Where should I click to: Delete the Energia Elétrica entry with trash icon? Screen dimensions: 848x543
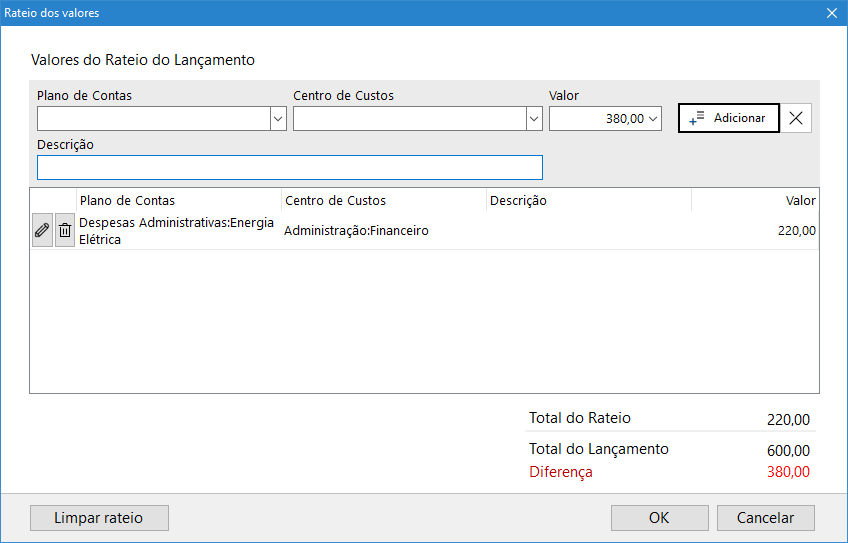tap(65, 230)
